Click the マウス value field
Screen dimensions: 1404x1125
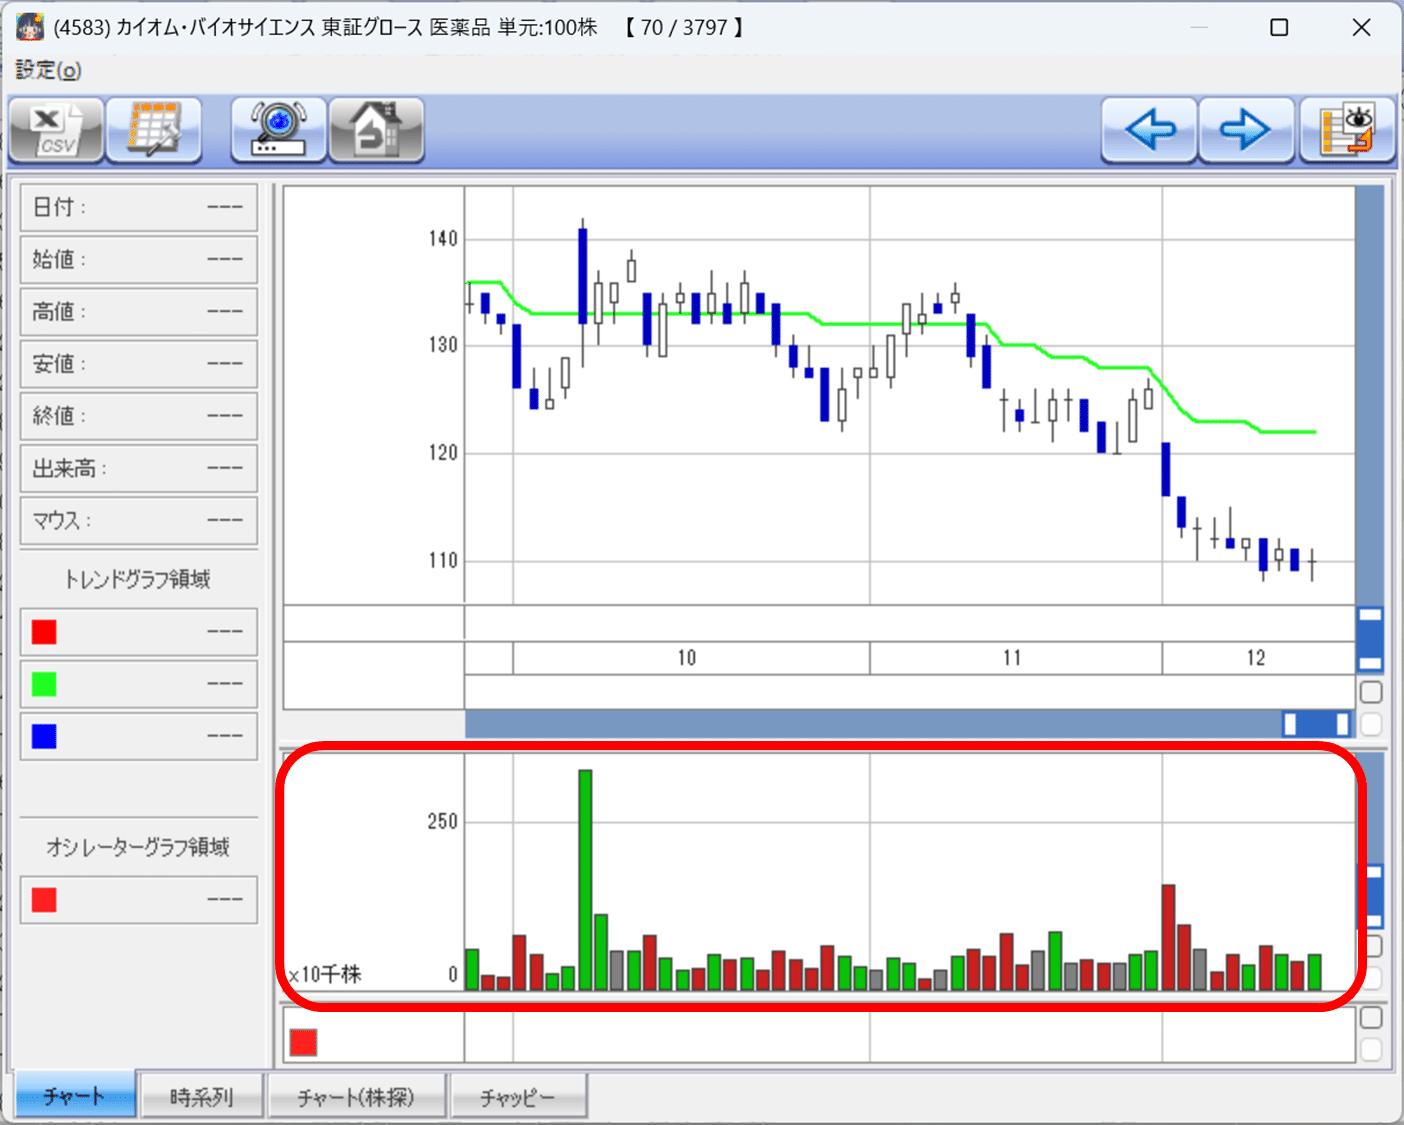(139, 520)
